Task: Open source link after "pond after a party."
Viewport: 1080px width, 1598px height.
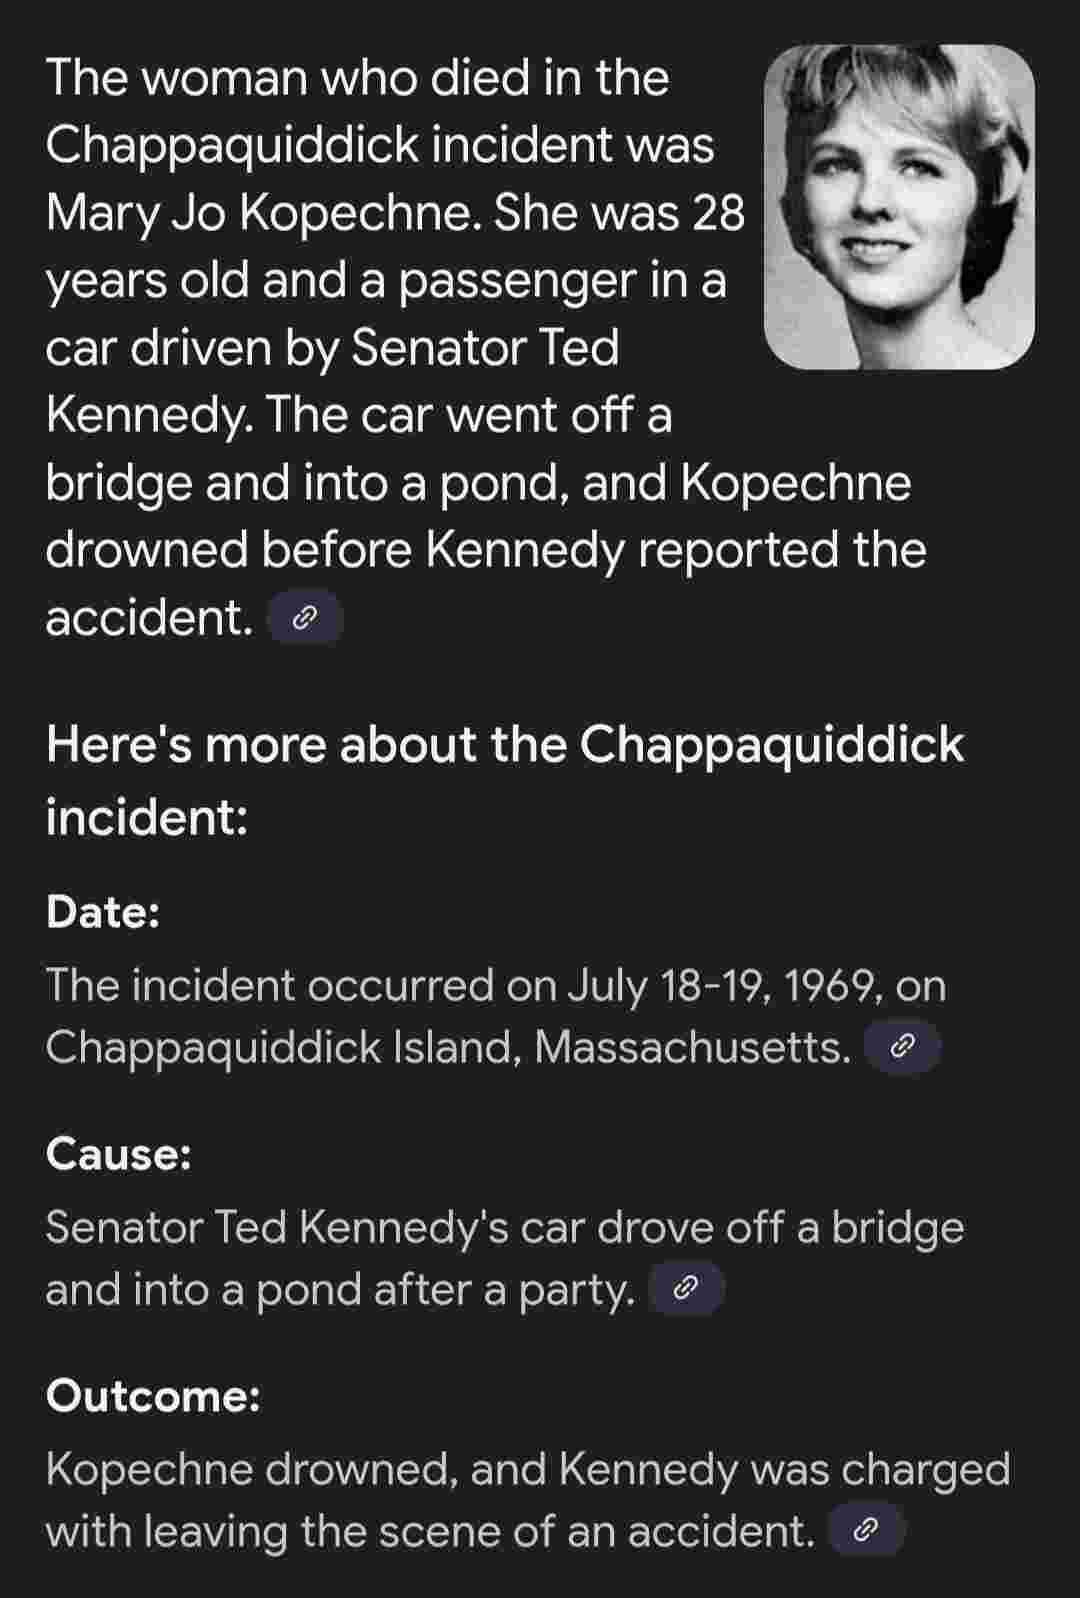Action: click(x=686, y=1289)
